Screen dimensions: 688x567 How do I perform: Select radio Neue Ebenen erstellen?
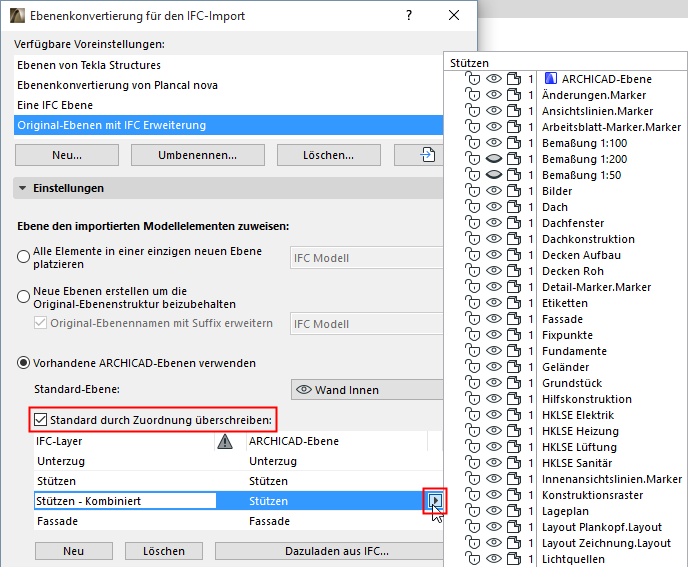click(x=23, y=297)
